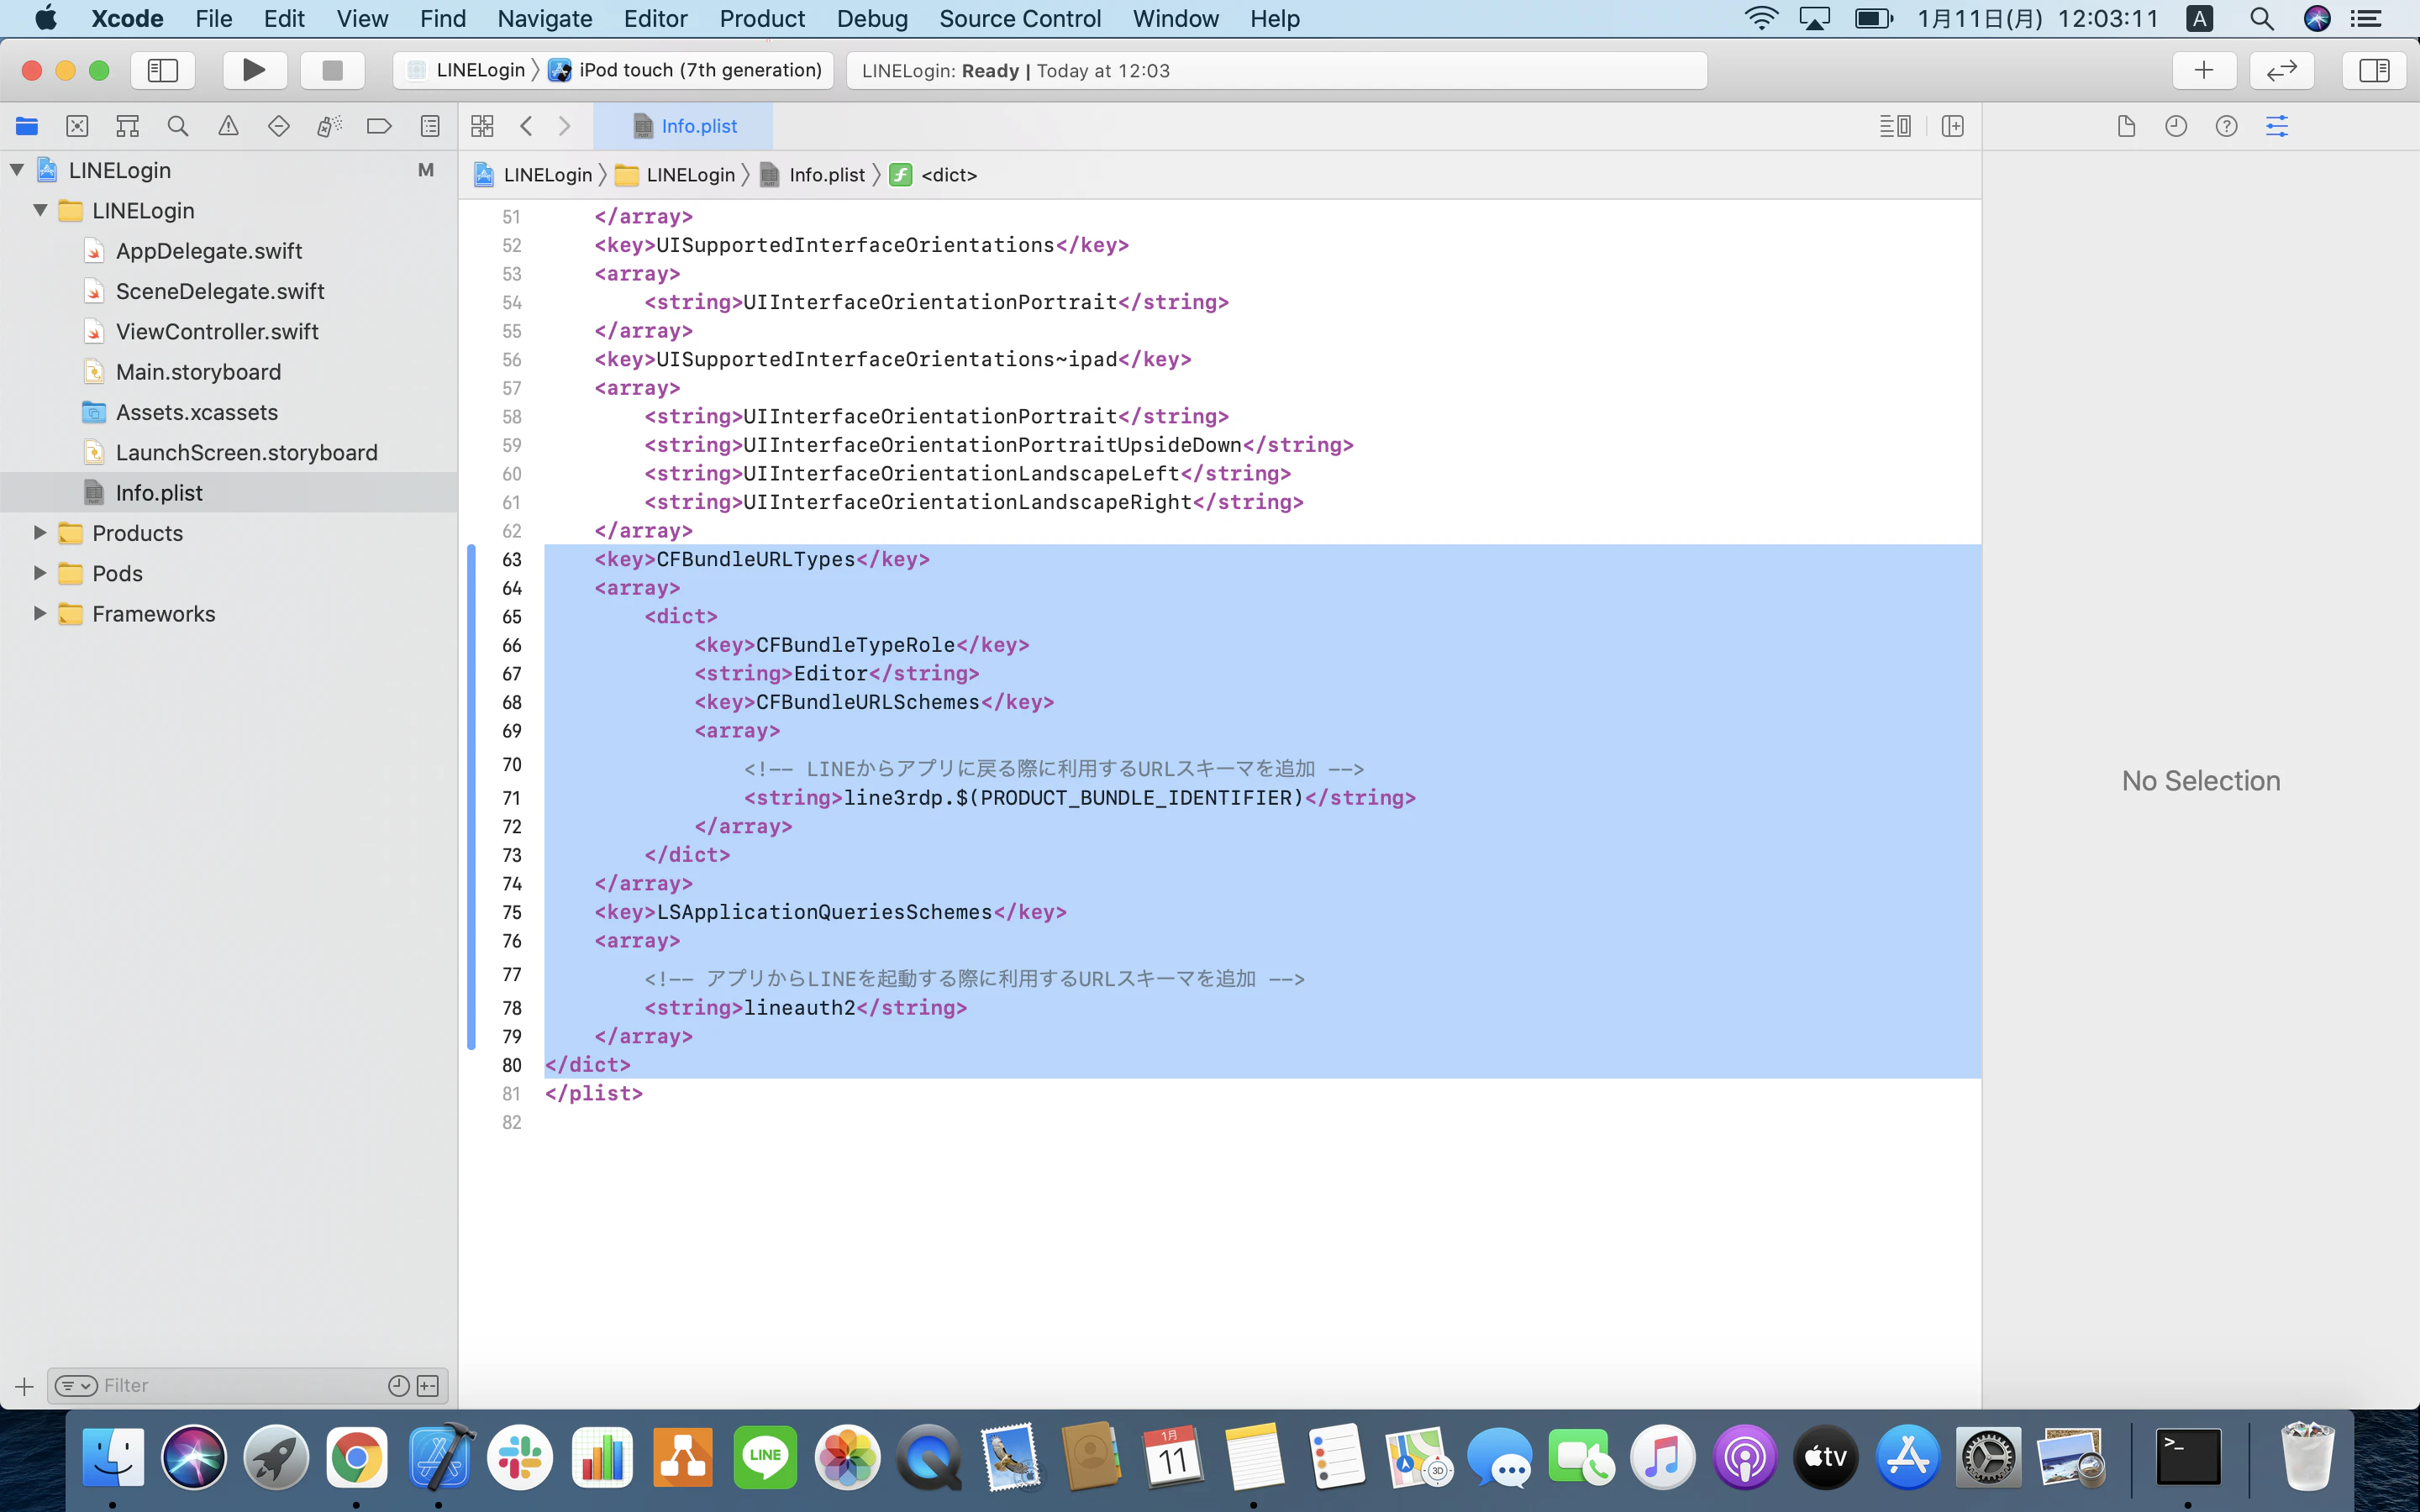Select the iPod touch (7th generation) destination
This screenshot has width=2420, height=1512.
coord(686,70)
